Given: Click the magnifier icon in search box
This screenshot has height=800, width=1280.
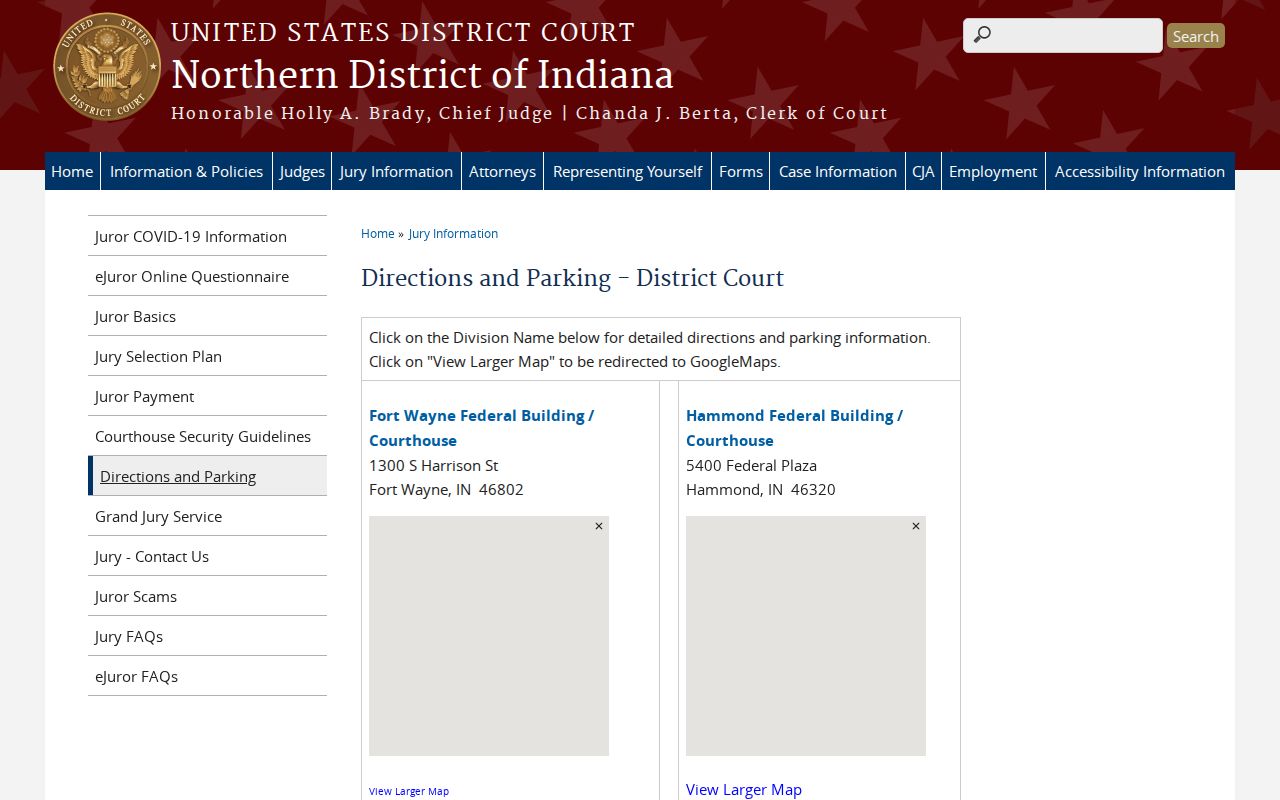Looking at the screenshot, I should [982, 35].
